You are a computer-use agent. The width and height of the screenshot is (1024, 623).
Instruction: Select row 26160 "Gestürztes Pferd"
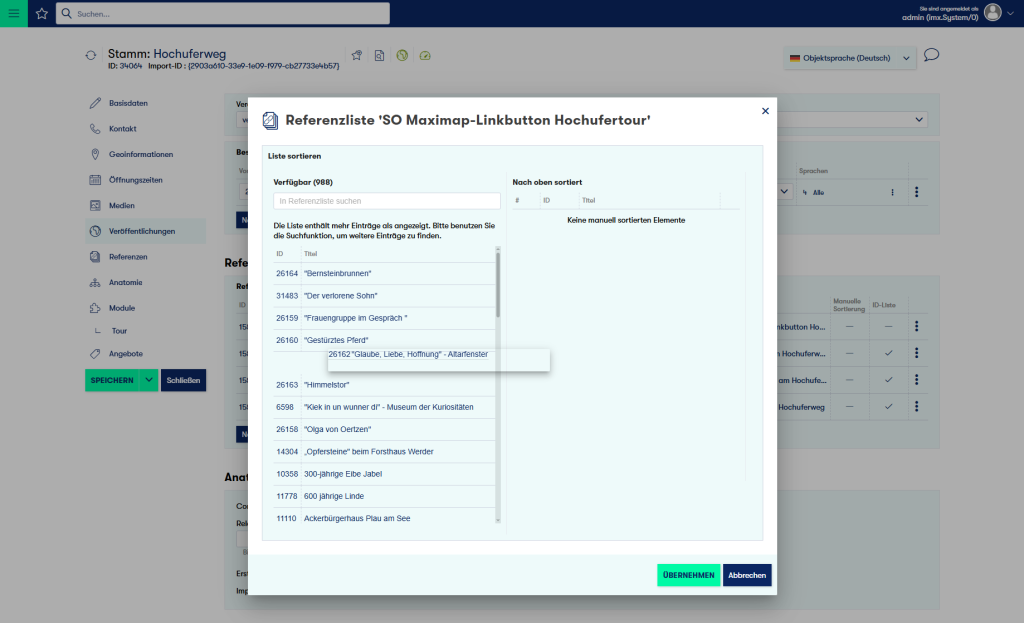tap(384, 340)
